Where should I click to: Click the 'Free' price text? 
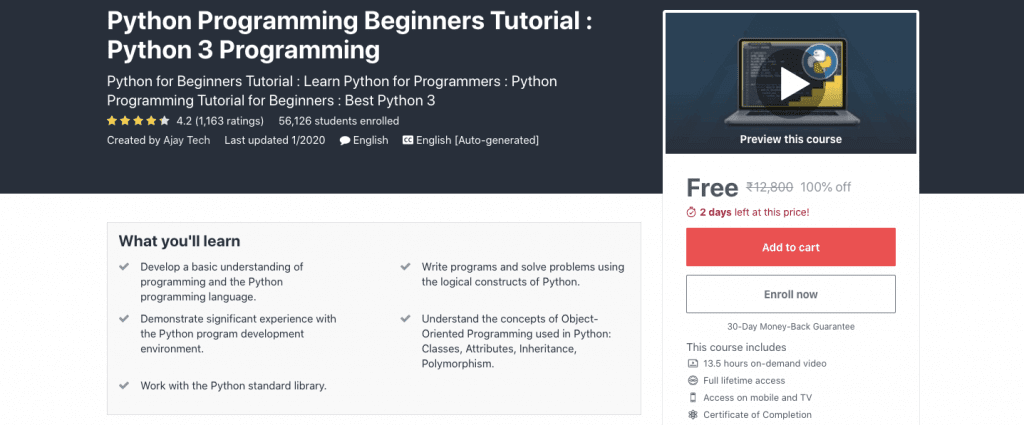(712, 187)
